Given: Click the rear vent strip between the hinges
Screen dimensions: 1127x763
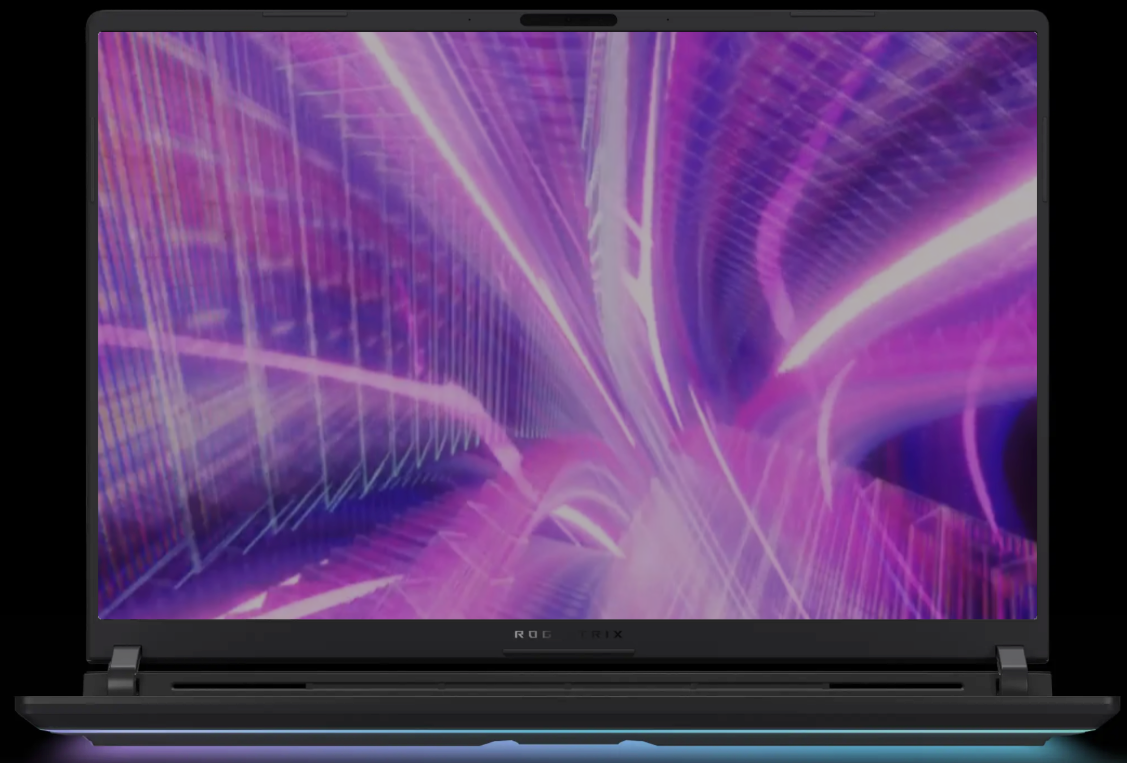Looking at the screenshot, I should [568, 687].
